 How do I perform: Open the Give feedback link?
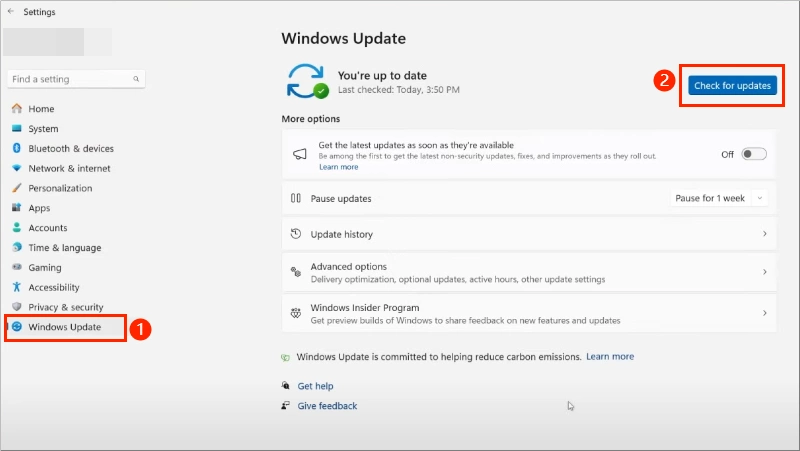pos(327,406)
